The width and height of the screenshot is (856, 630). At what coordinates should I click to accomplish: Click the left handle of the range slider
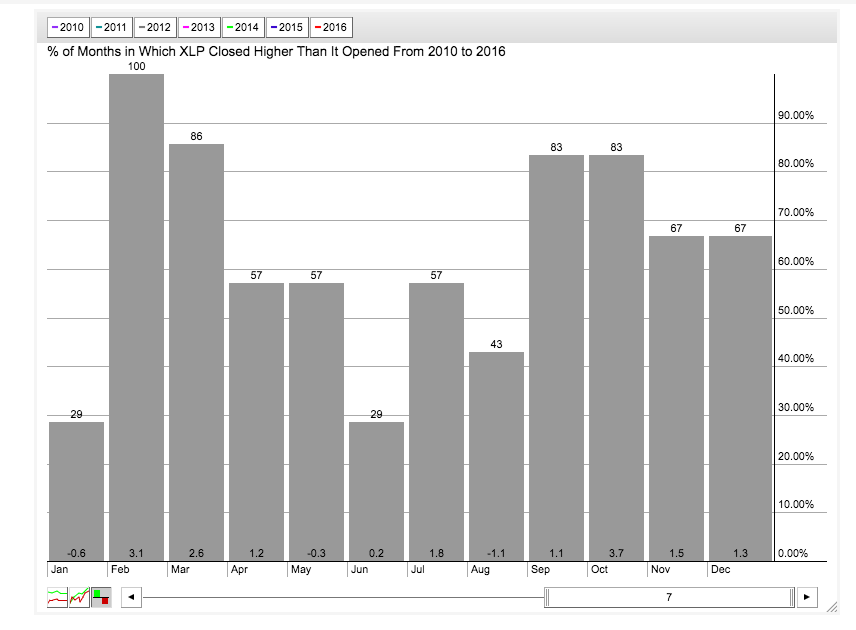point(547,597)
